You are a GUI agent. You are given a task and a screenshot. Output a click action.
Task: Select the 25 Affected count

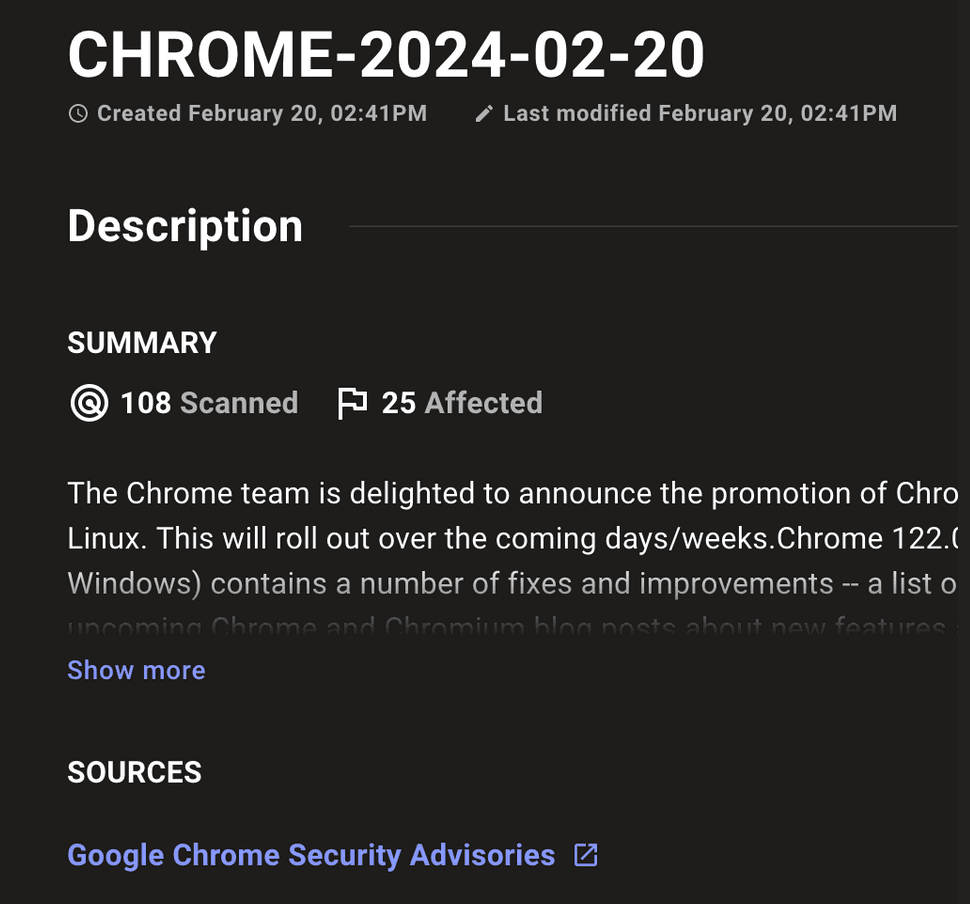pos(462,403)
